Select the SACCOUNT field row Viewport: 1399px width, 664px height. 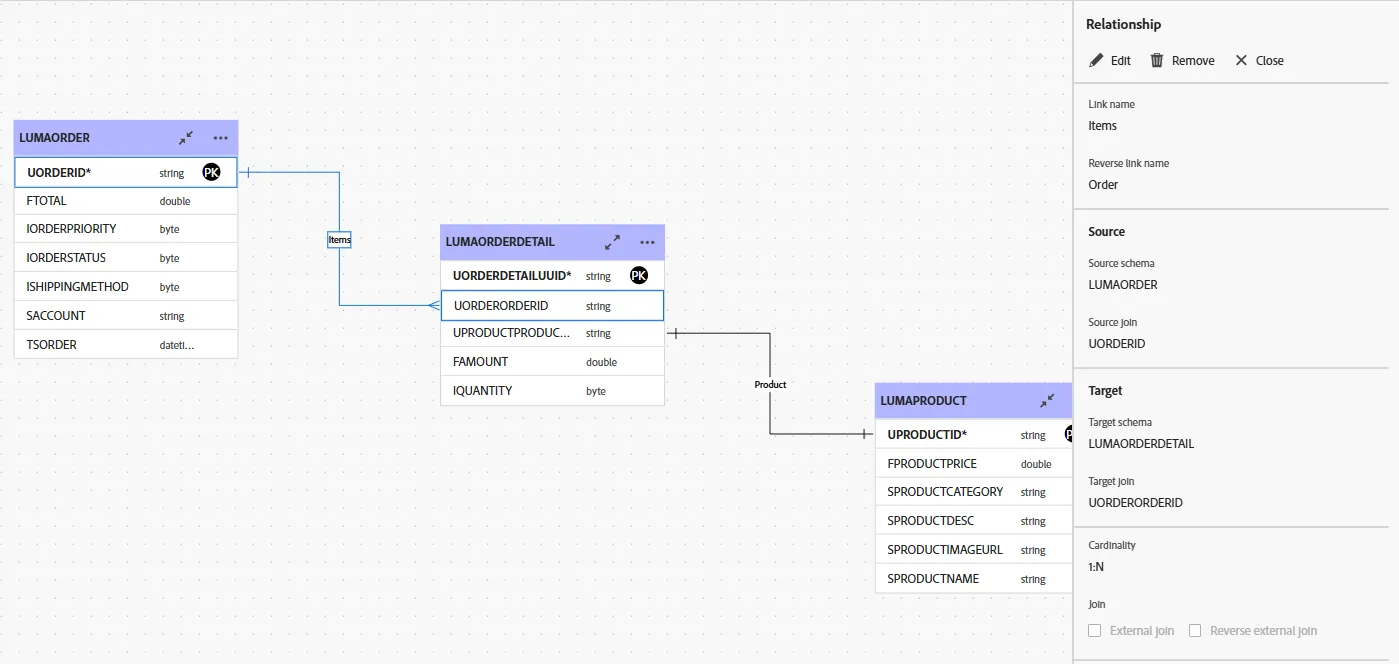point(126,316)
